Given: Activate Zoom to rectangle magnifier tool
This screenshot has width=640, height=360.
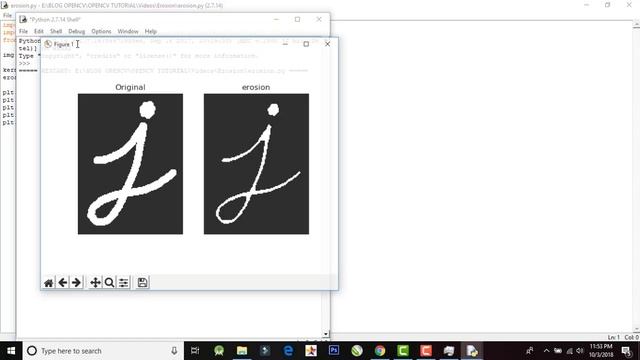Looking at the screenshot, I should pos(109,282).
